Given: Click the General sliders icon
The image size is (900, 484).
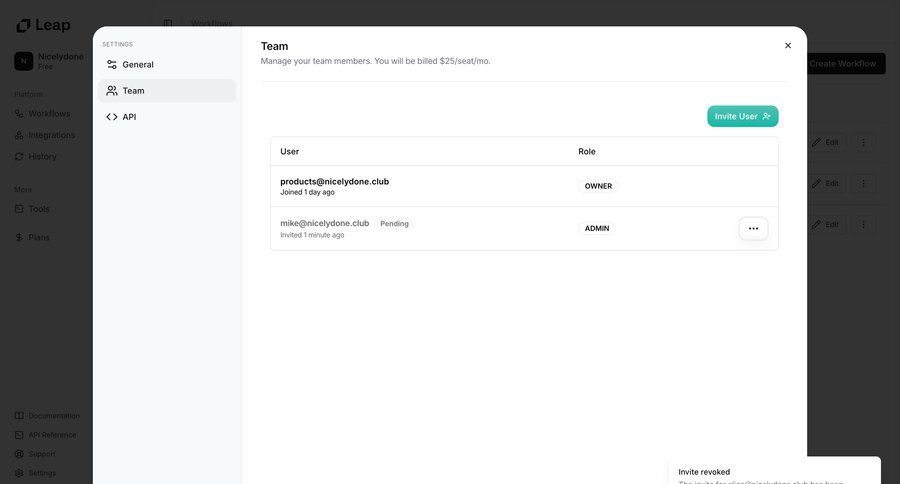Looking at the screenshot, I should click(112, 65).
